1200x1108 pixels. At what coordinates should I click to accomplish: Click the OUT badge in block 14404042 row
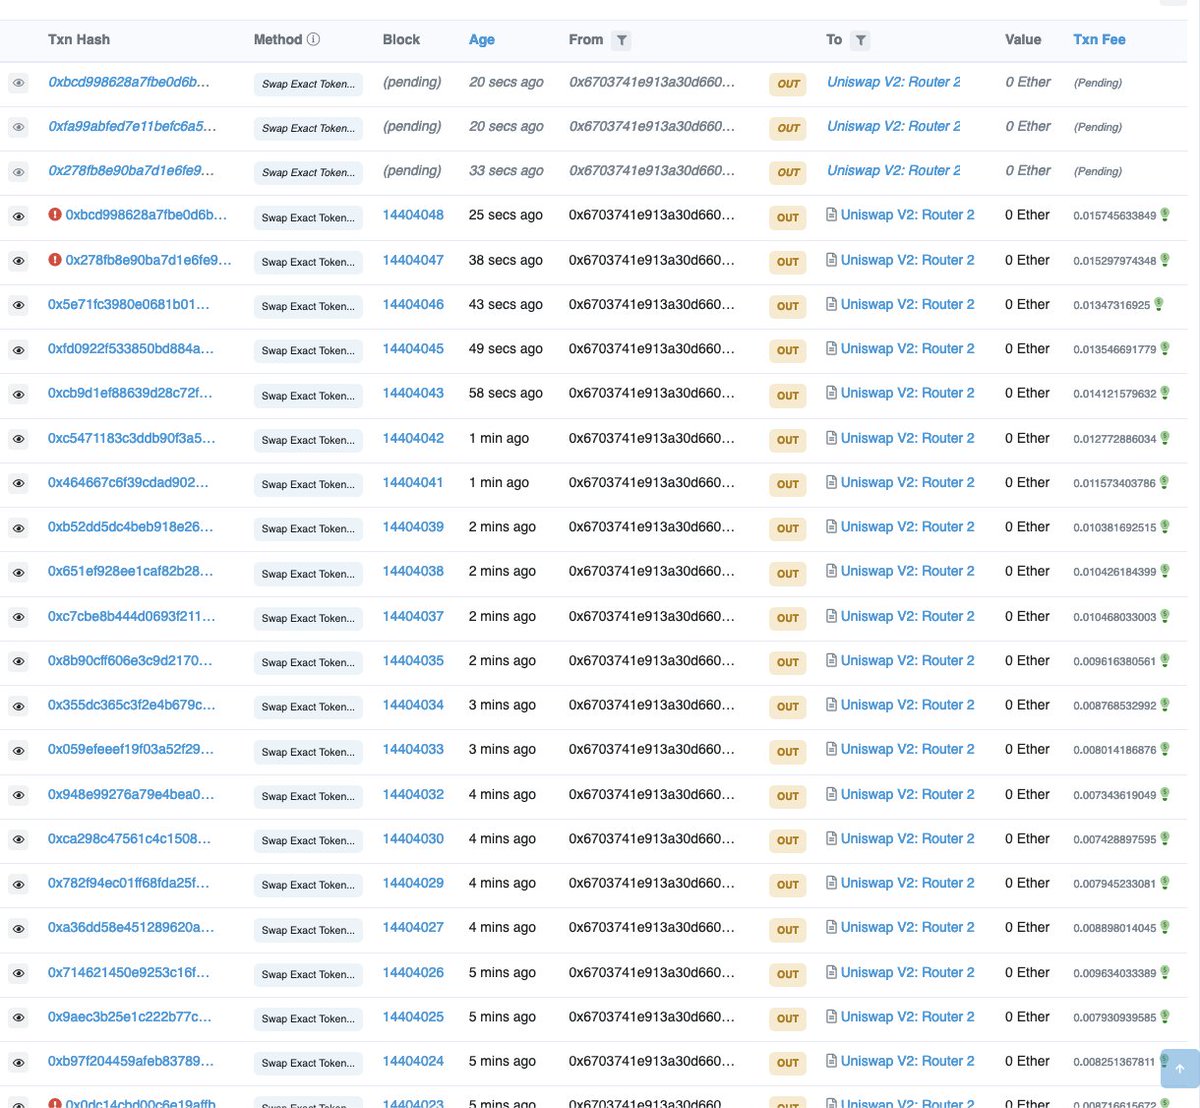(788, 440)
